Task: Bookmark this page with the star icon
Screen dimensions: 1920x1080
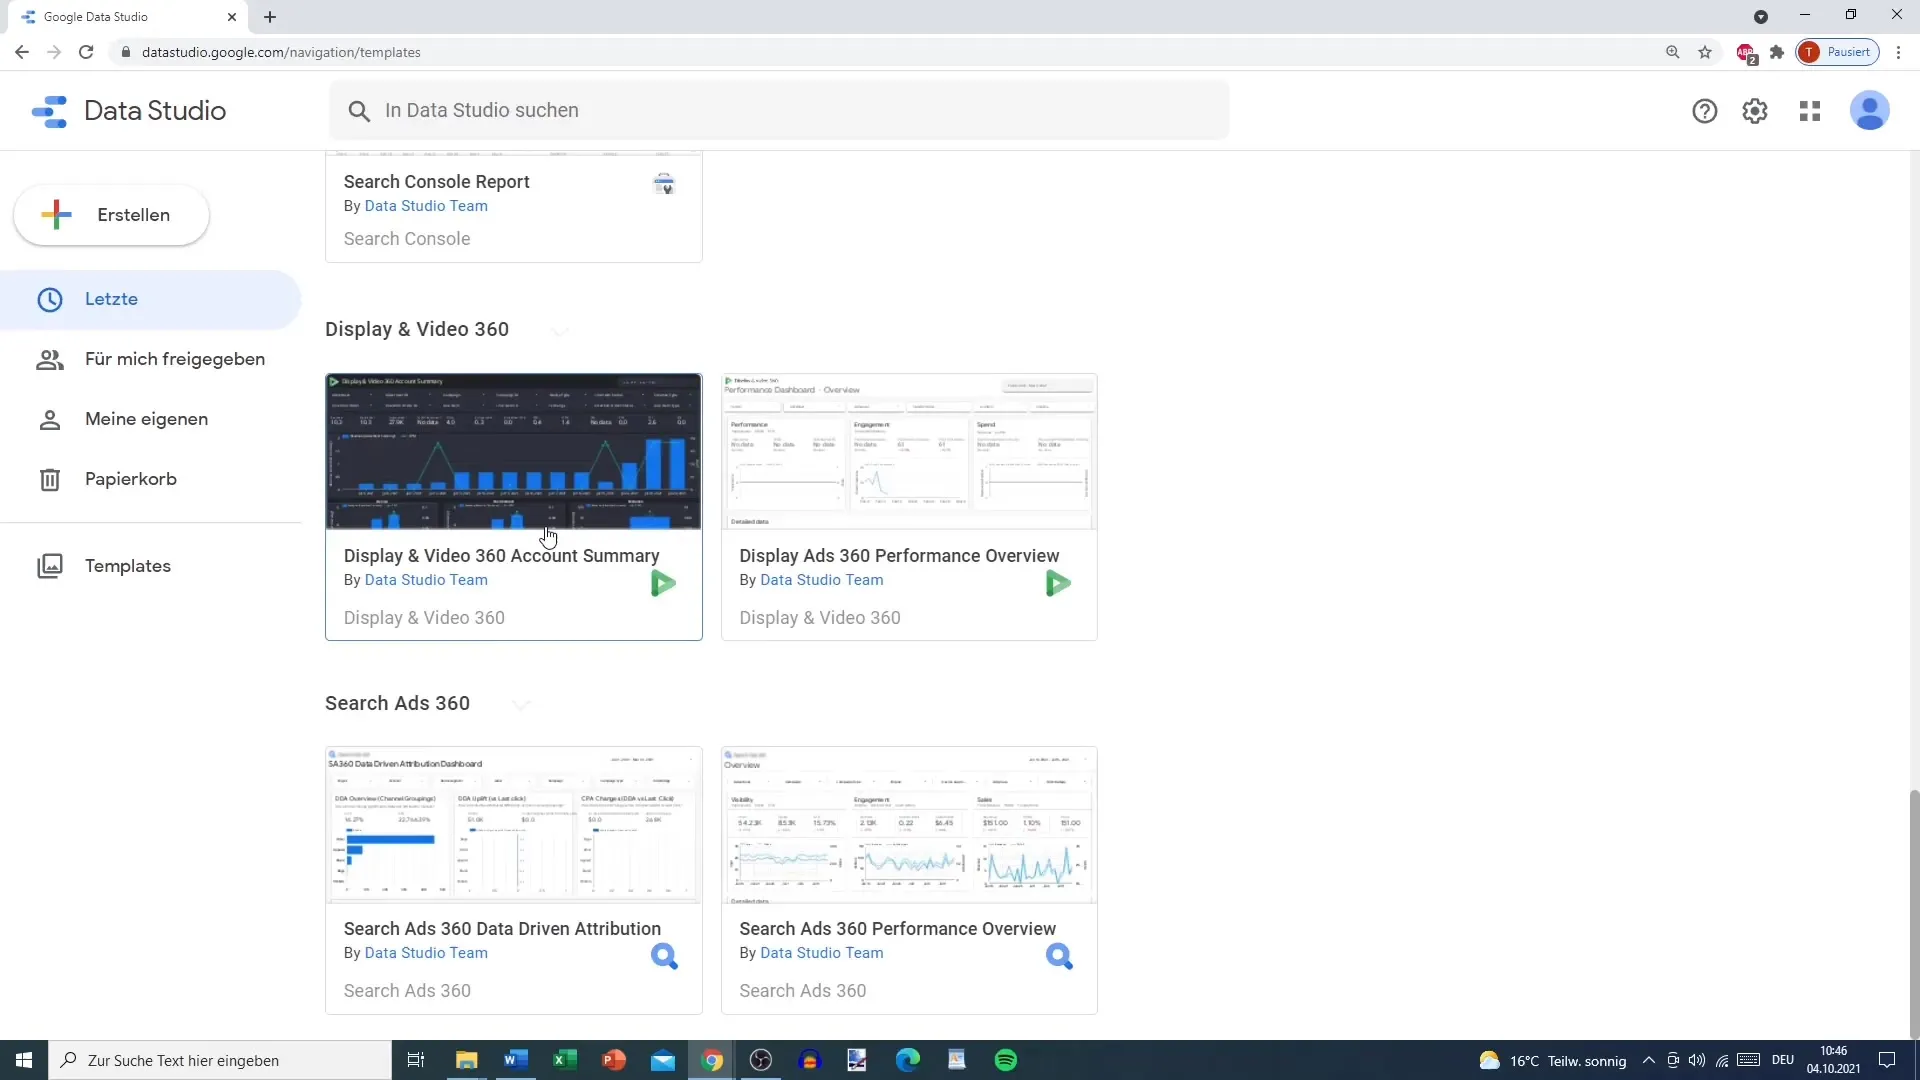Action: pyautogui.click(x=1705, y=52)
